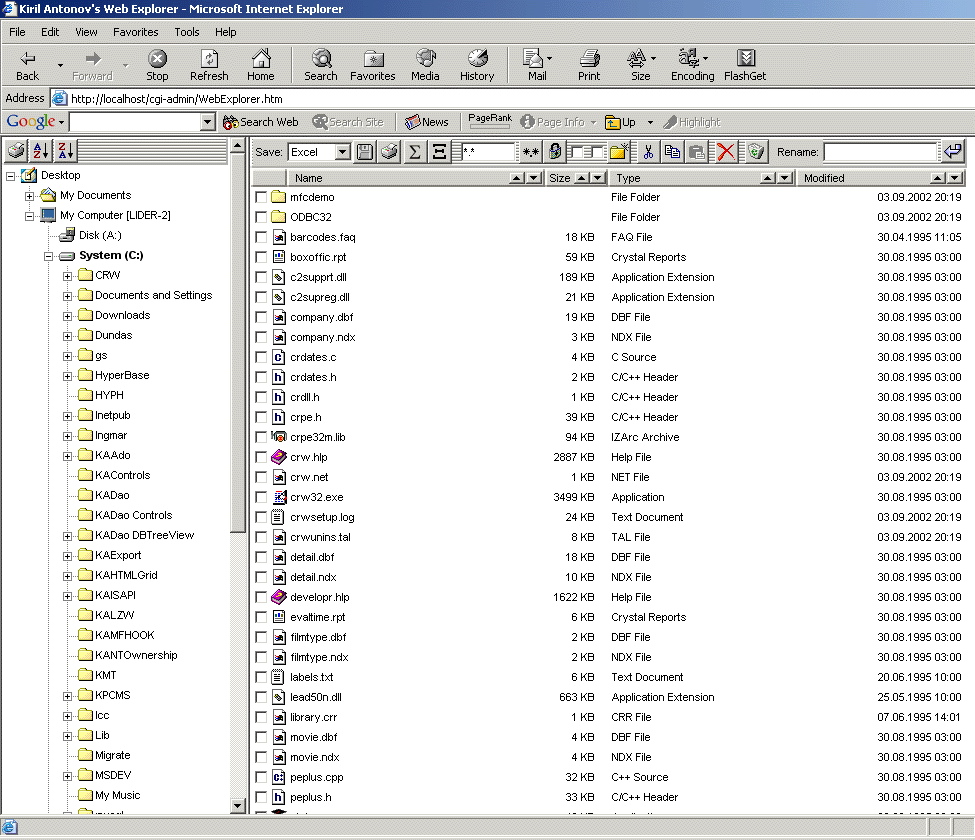The height and width of the screenshot is (840, 975).
Task: Open the Save format dropdown showing Excel
Action: tap(342, 152)
